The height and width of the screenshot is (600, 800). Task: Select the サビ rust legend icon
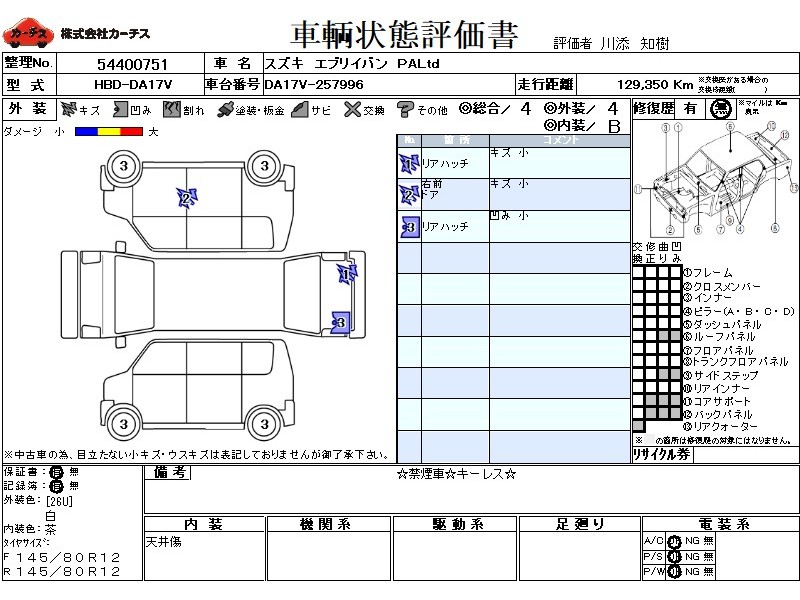[300, 109]
